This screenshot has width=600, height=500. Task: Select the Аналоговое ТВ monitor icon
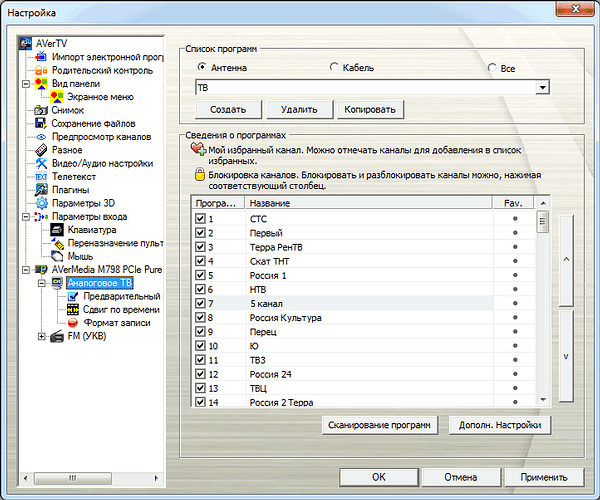(57, 283)
